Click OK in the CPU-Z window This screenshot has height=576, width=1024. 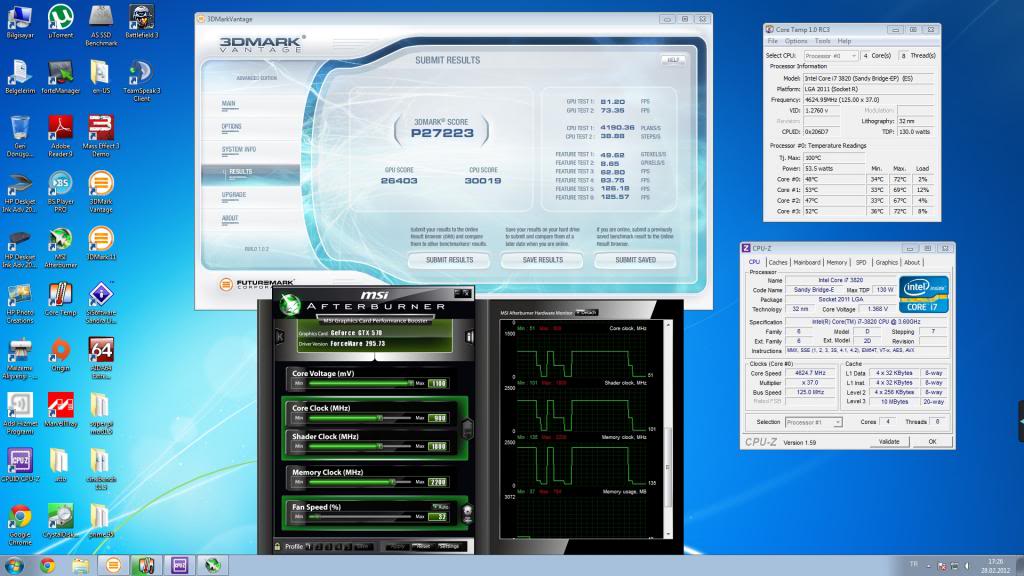click(932, 442)
